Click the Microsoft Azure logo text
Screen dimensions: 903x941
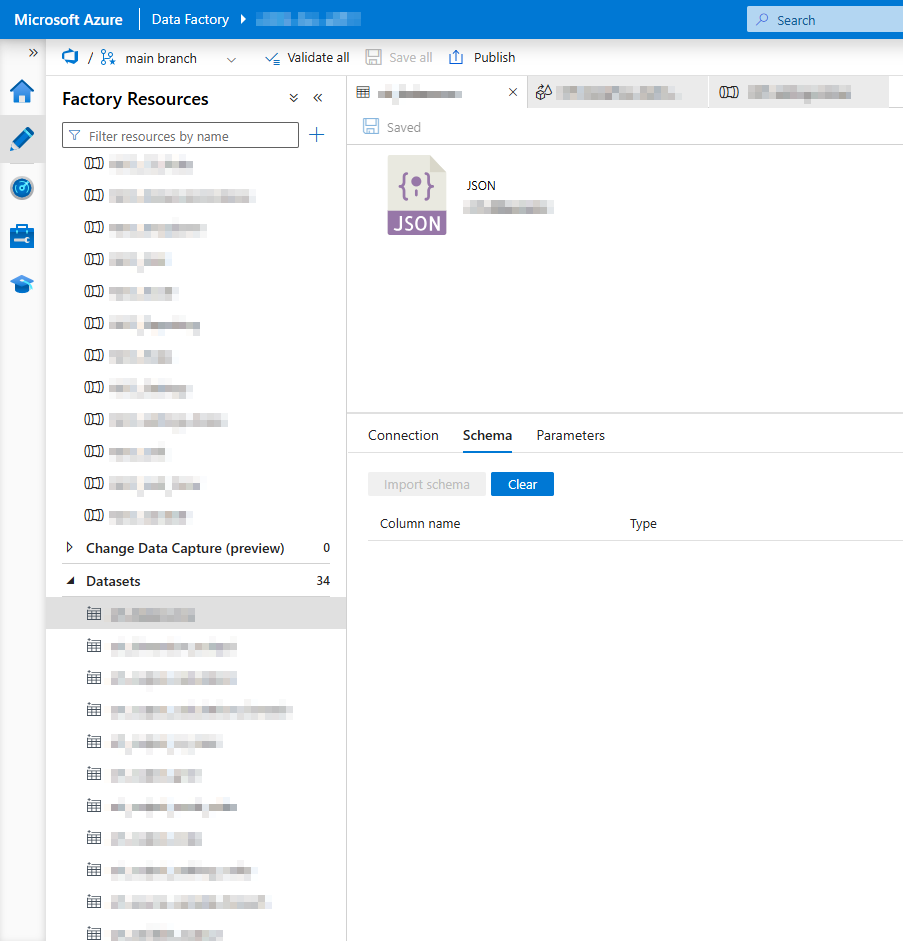(x=68, y=20)
